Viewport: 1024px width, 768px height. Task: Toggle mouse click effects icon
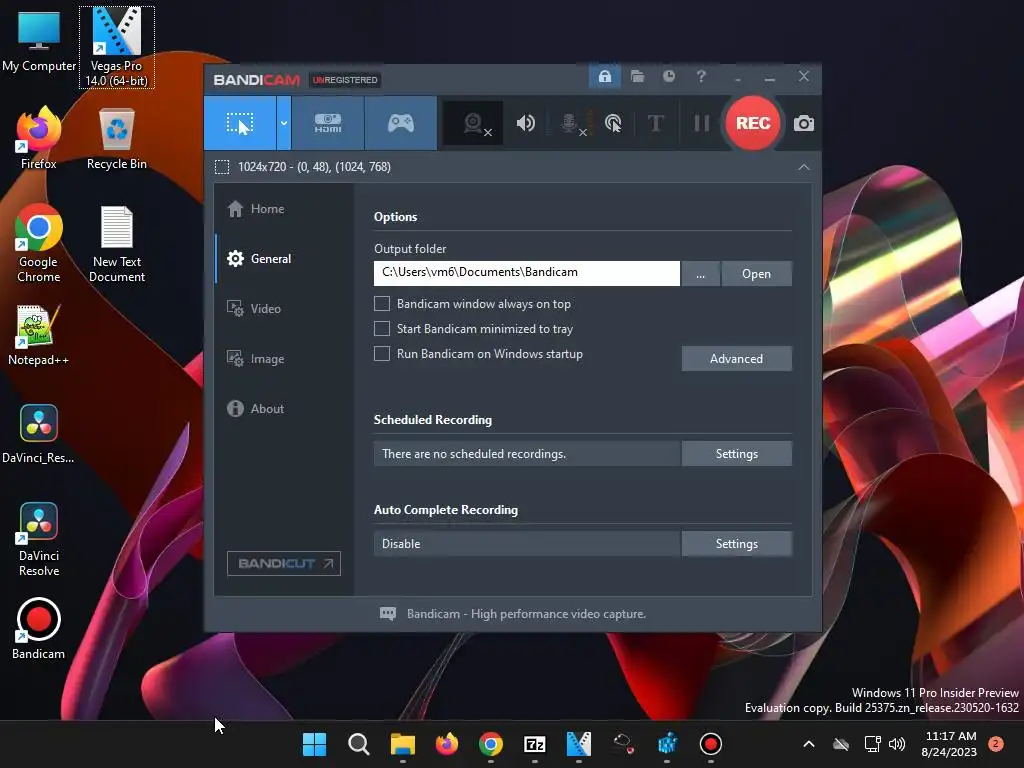pos(613,123)
